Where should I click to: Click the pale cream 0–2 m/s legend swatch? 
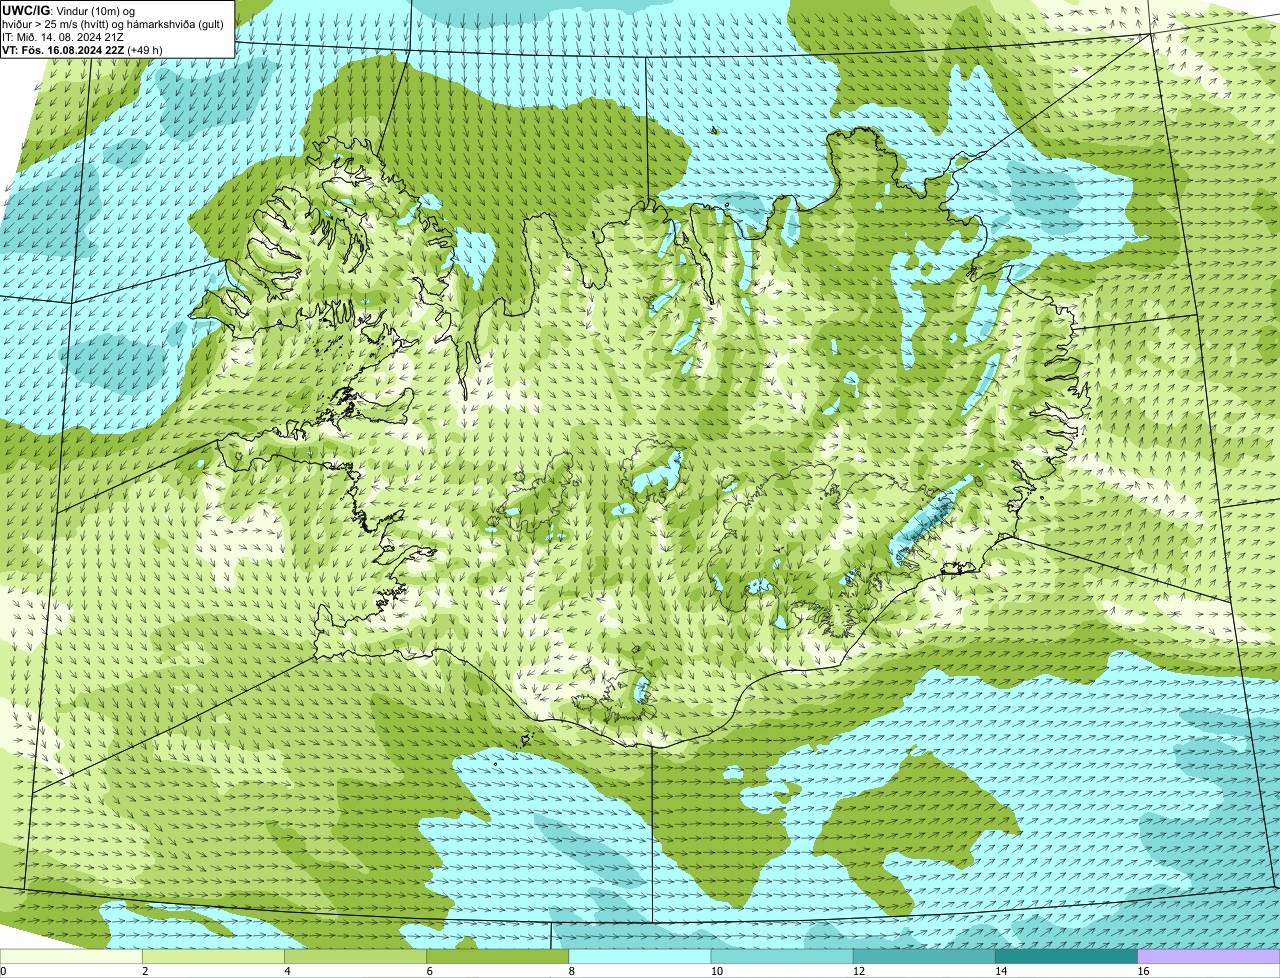[x=71, y=957]
